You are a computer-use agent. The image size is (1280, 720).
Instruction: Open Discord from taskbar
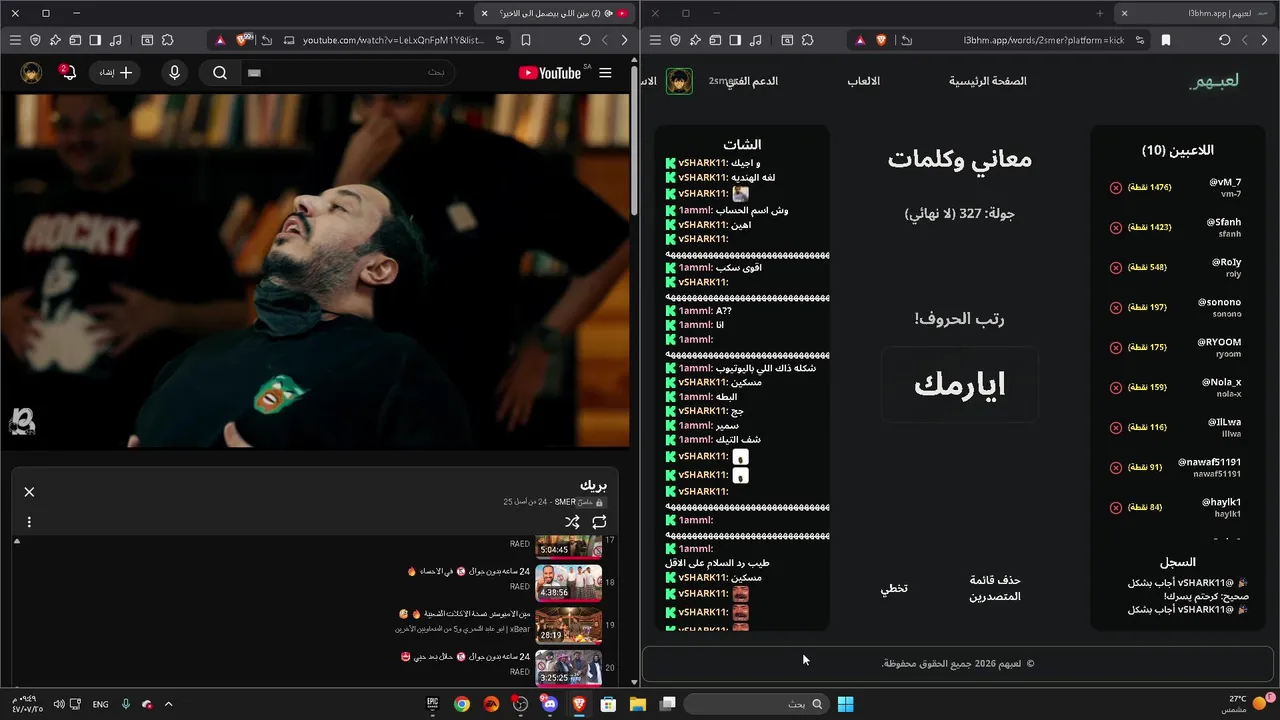coord(549,704)
